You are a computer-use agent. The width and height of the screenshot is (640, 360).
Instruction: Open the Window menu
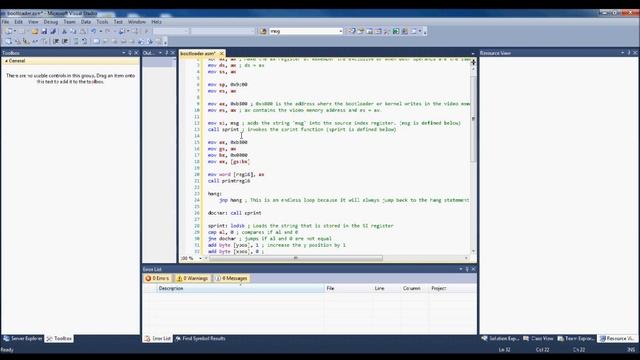pos(137,22)
